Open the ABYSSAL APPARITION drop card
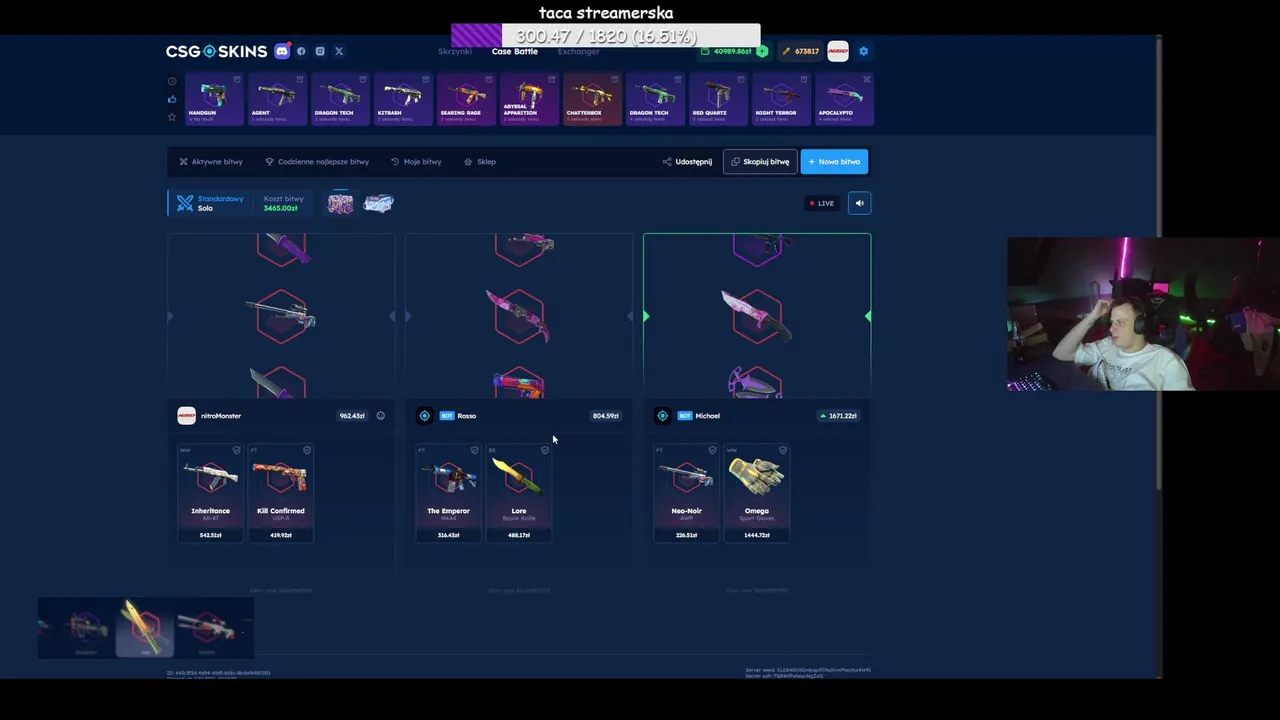 pyautogui.click(x=529, y=99)
